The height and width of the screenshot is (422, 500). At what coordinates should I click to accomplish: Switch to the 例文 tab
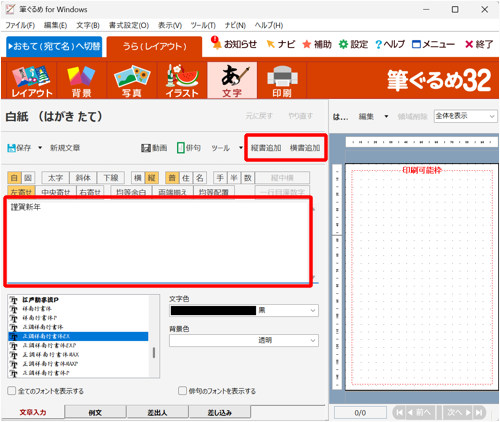click(x=95, y=413)
